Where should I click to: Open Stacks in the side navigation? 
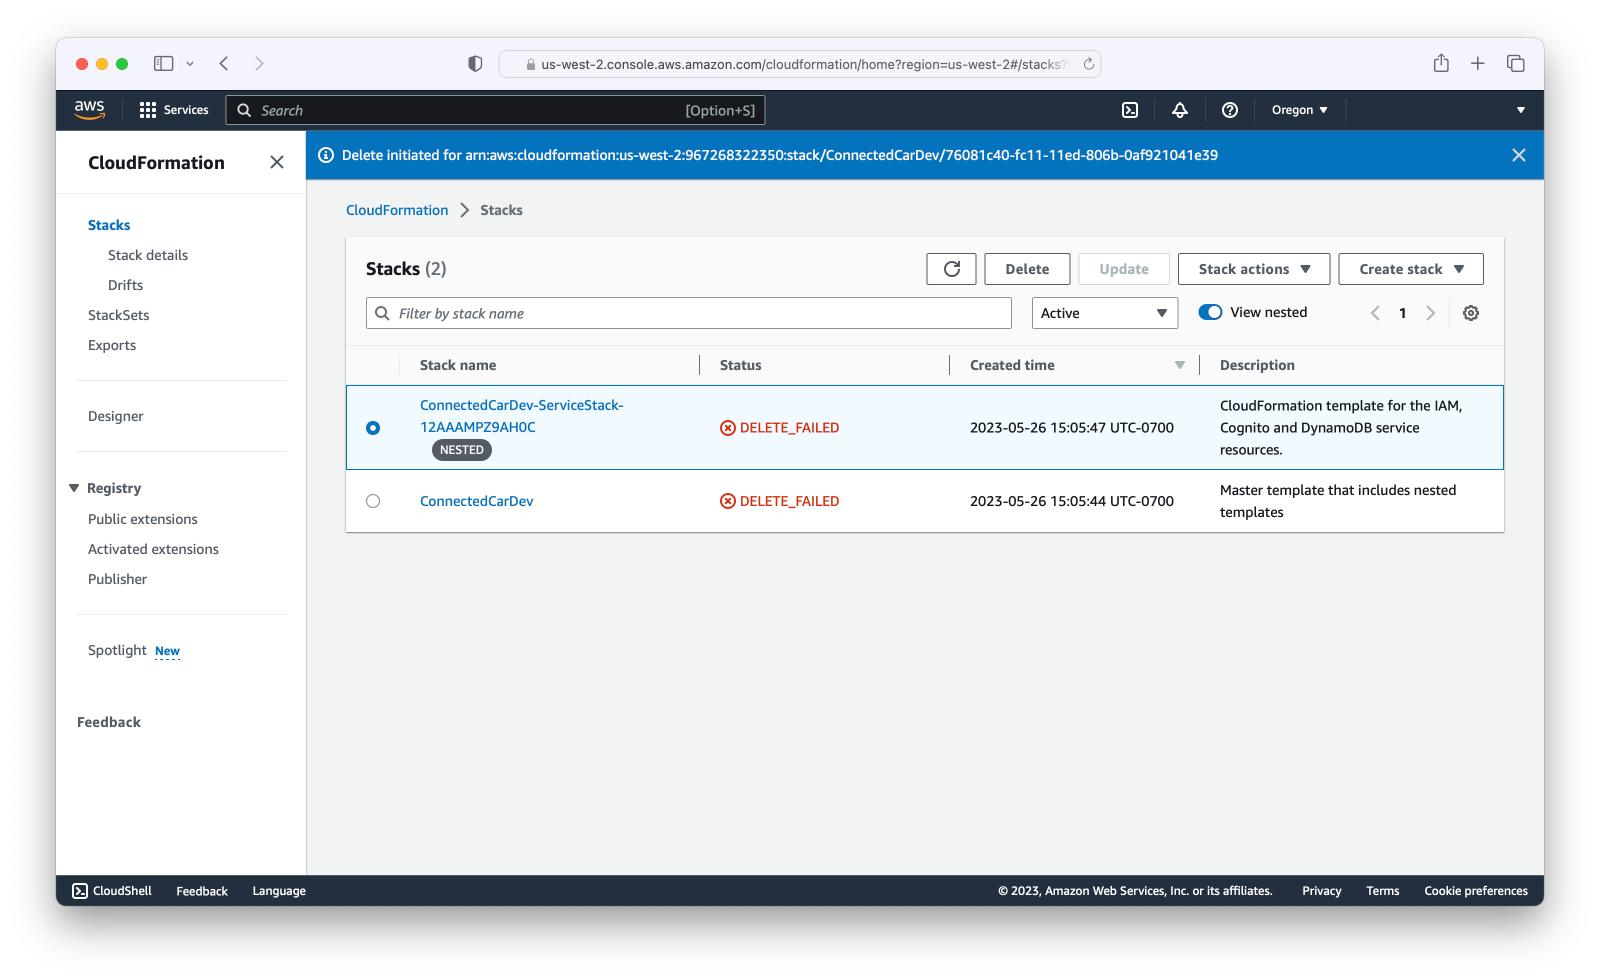[x=109, y=225]
